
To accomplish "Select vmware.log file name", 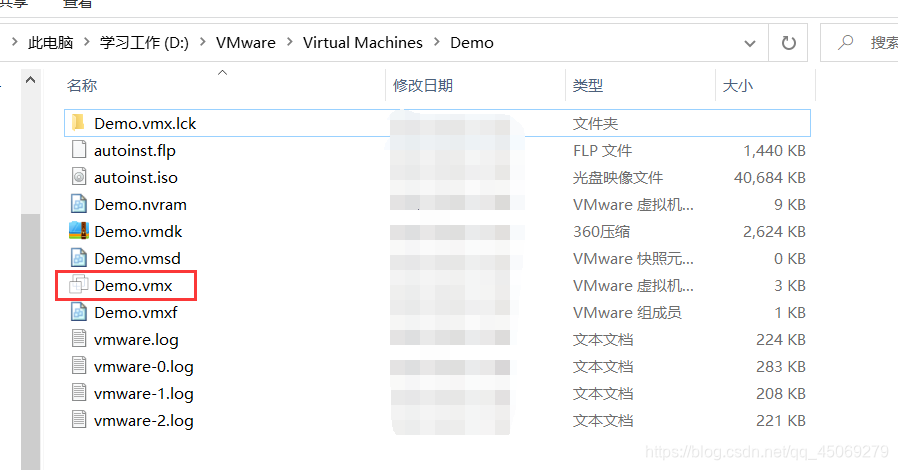I will [x=136, y=339].
